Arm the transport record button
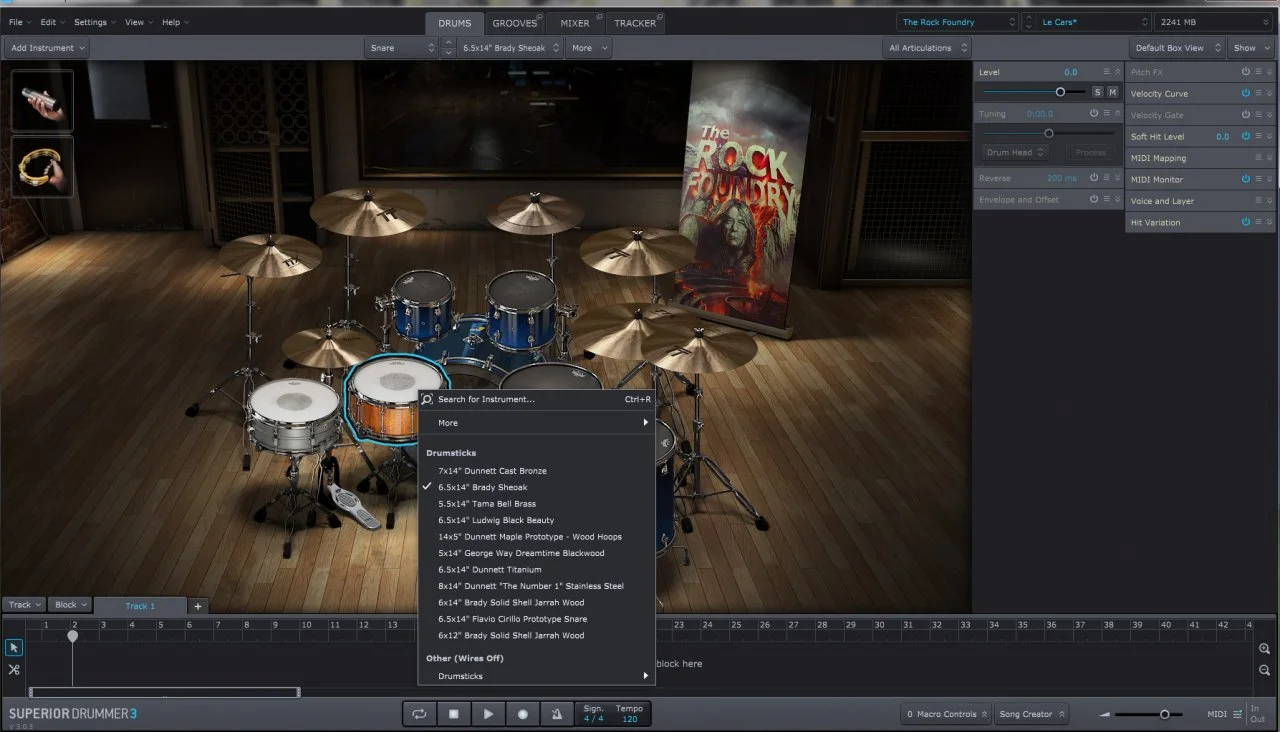 (522, 714)
